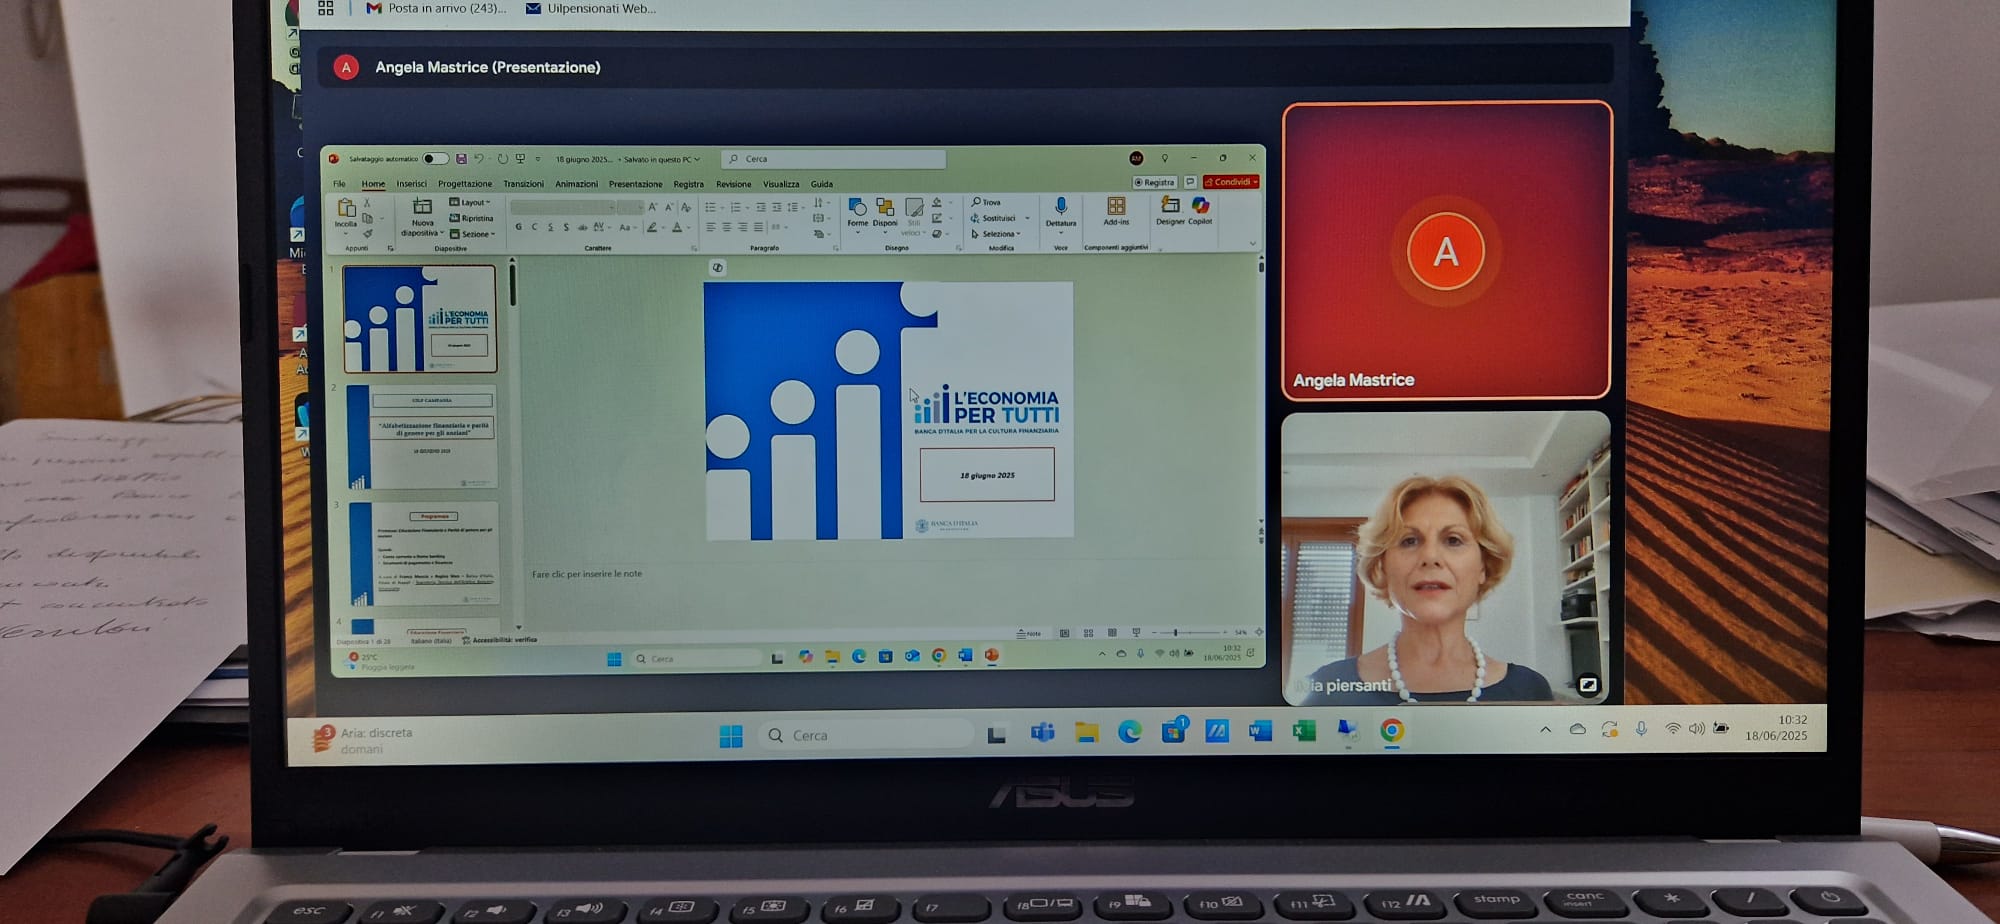Click the Disponi arrange icon
The height and width of the screenshot is (924, 2000).
pyautogui.click(x=885, y=207)
